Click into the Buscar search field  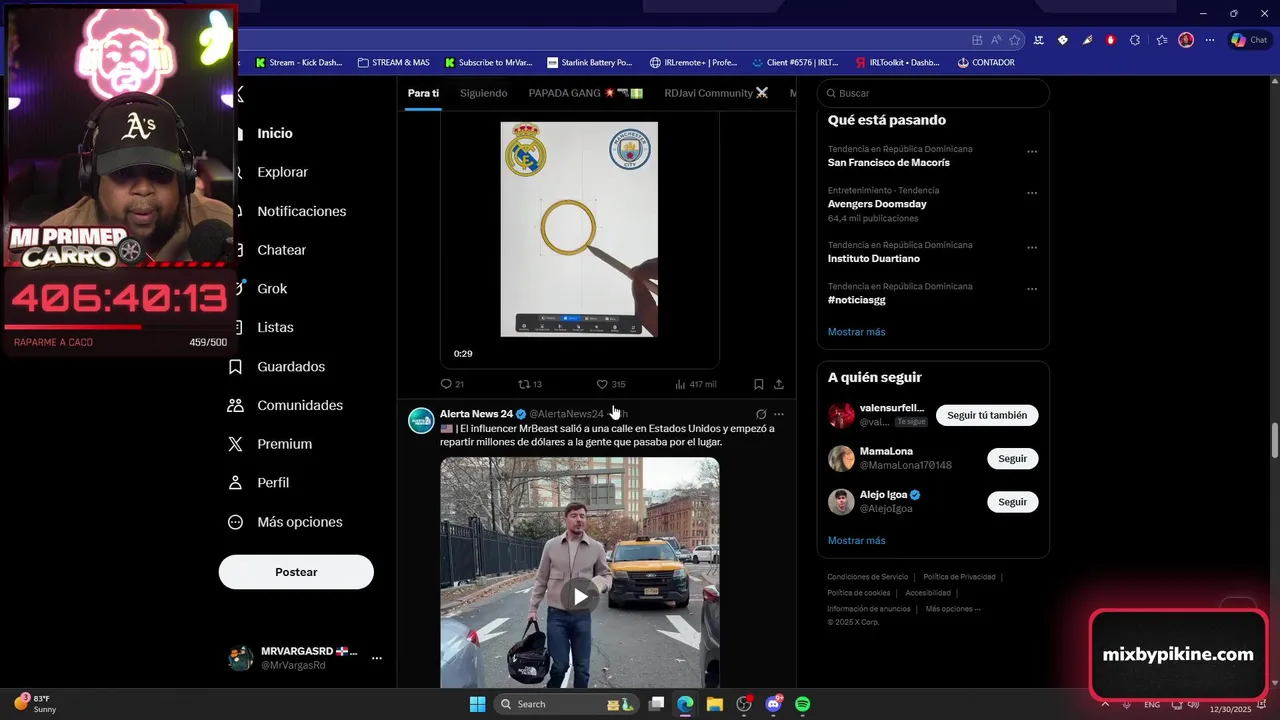[933, 93]
